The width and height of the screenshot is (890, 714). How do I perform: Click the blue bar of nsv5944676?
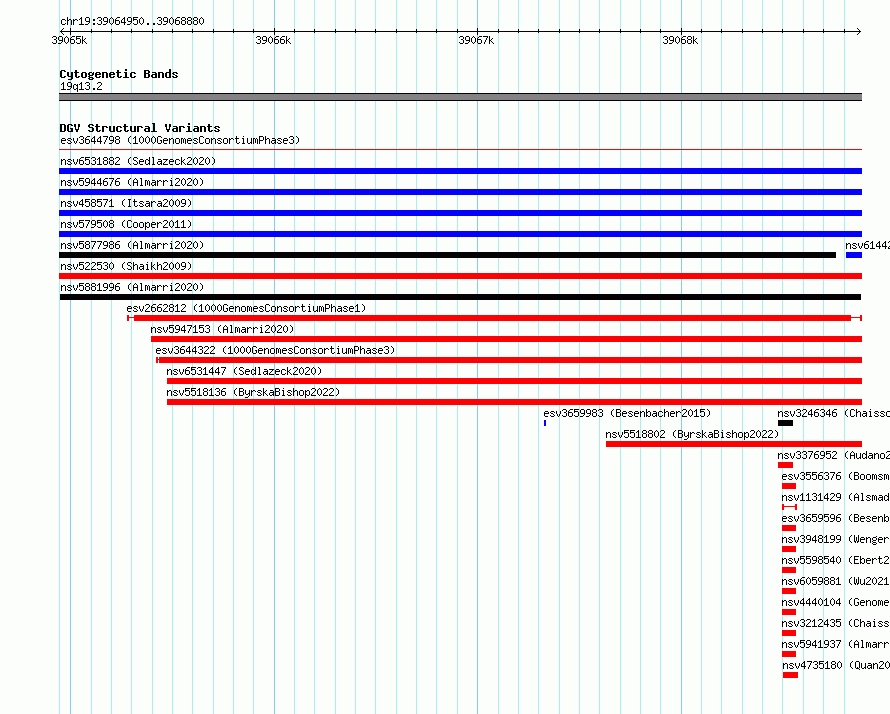point(460,192)
